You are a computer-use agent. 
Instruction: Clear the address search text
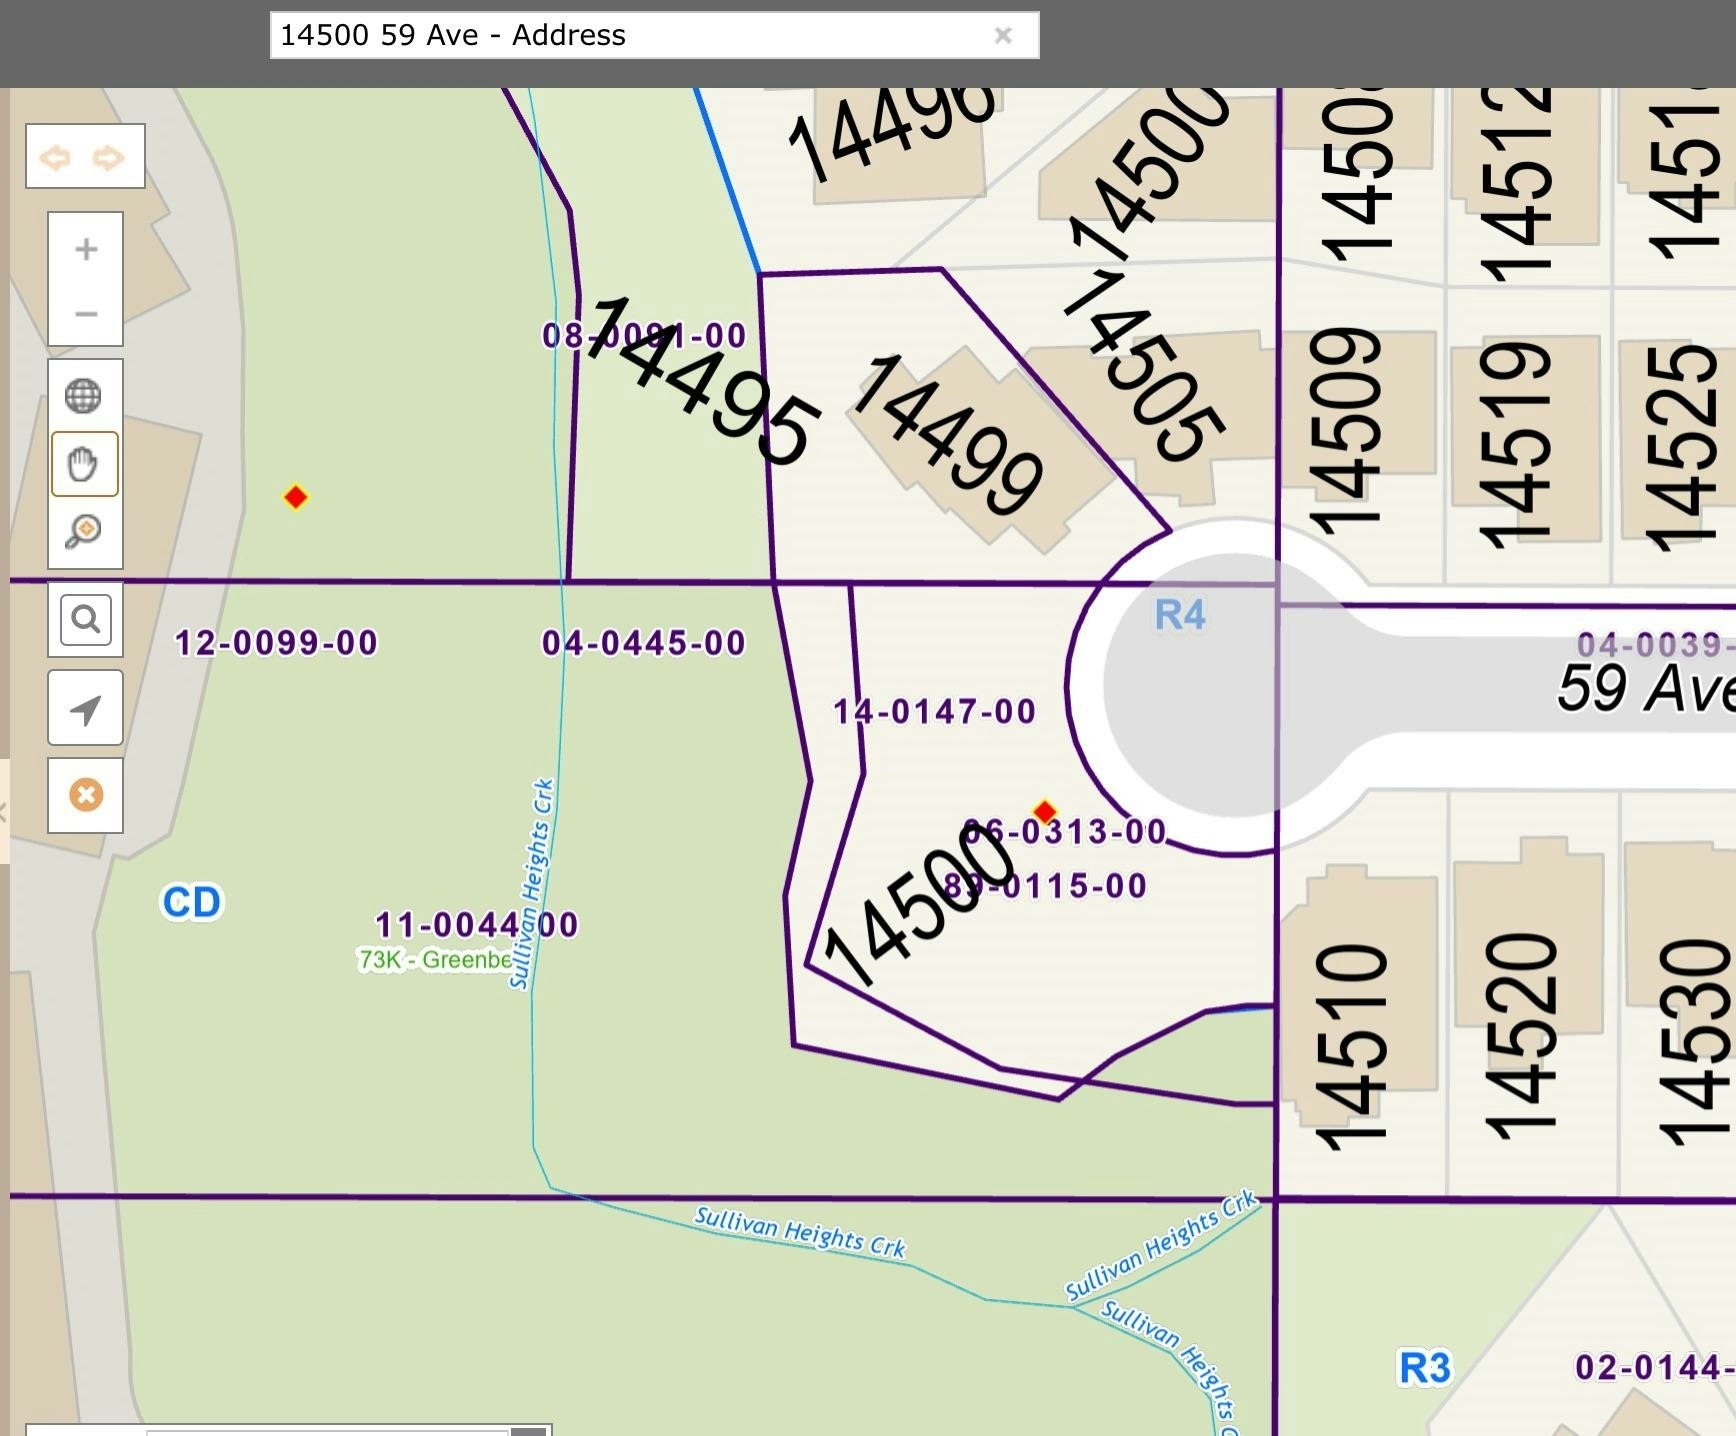[1003, 36]
